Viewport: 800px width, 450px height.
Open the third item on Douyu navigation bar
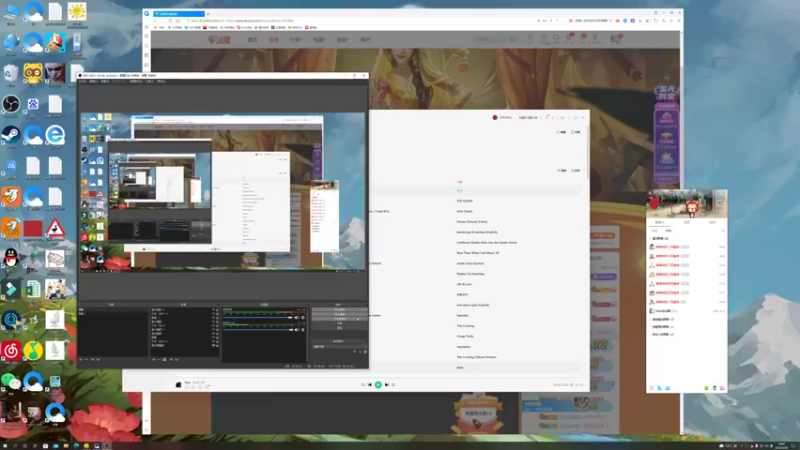pyautogui.click(x=295, y=40)
